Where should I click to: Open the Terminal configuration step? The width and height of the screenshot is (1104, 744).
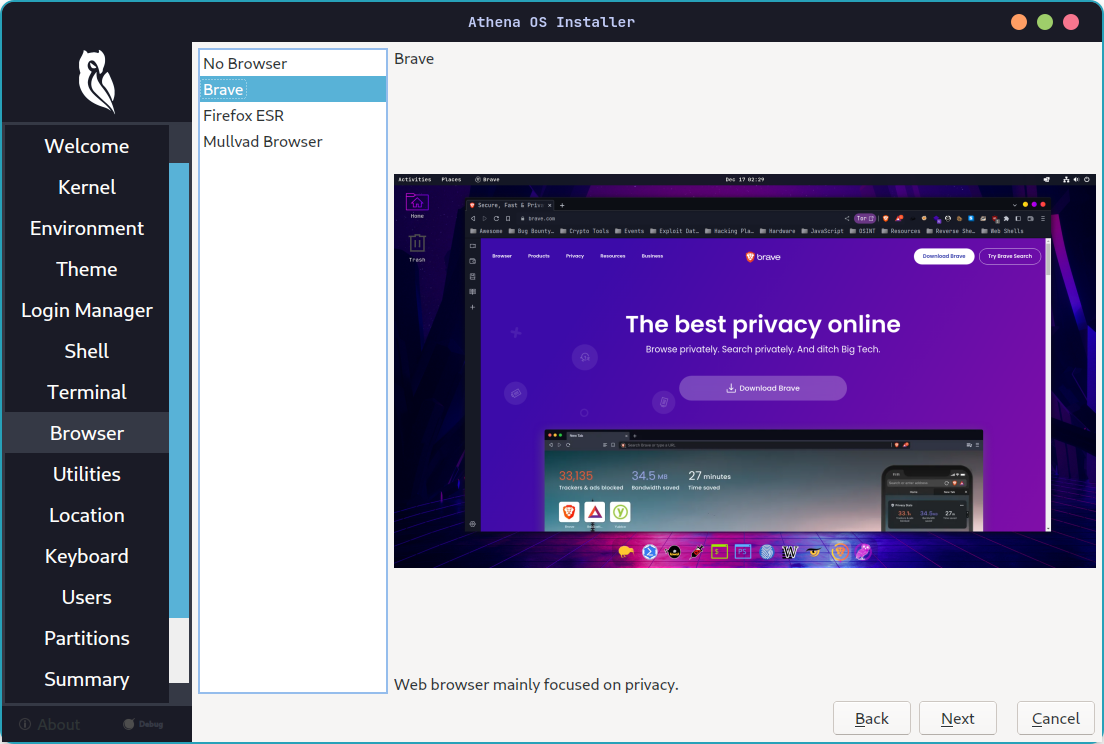[86, 391]
